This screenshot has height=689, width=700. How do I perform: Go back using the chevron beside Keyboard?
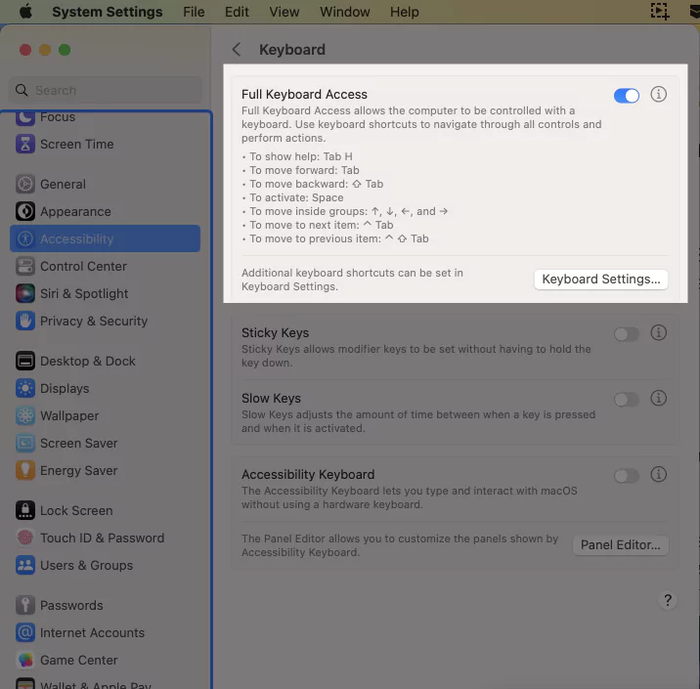(x=237, y=50)
